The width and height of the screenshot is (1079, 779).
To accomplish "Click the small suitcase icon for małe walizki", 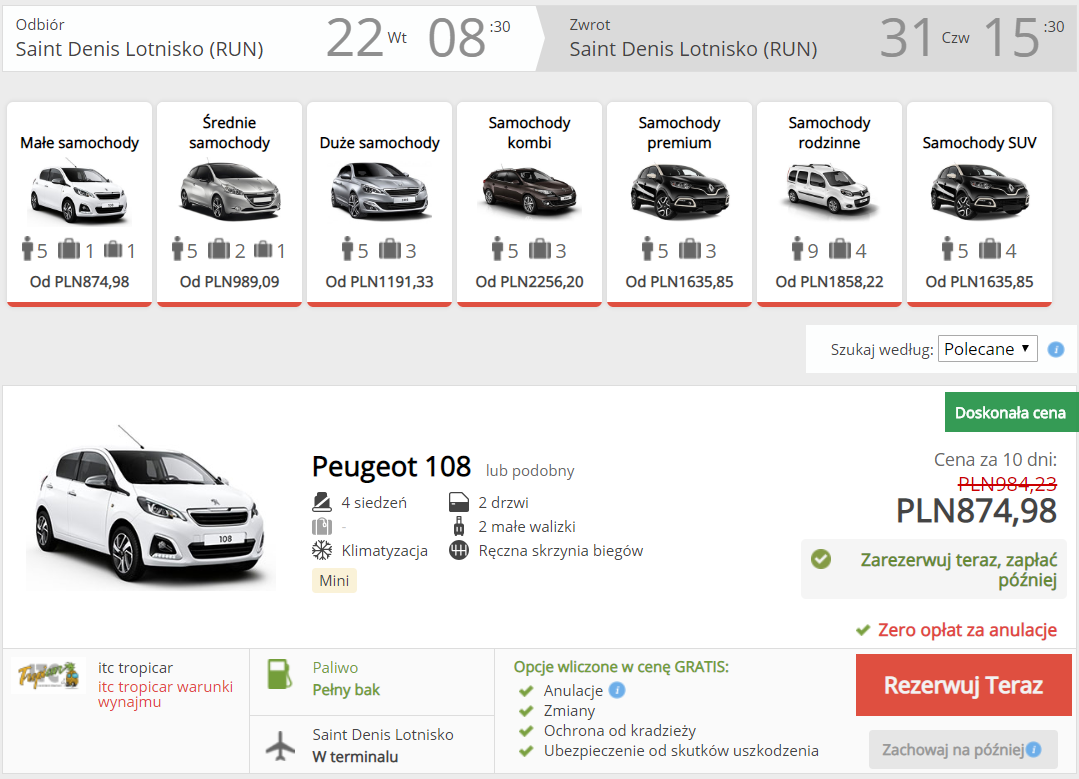I will (458, 526).
